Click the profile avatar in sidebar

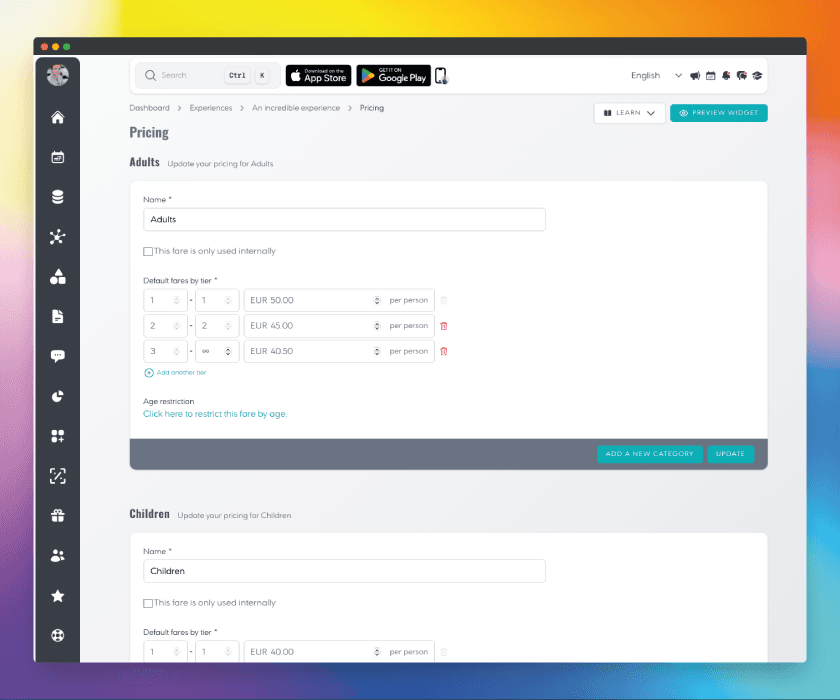point(57,75)
